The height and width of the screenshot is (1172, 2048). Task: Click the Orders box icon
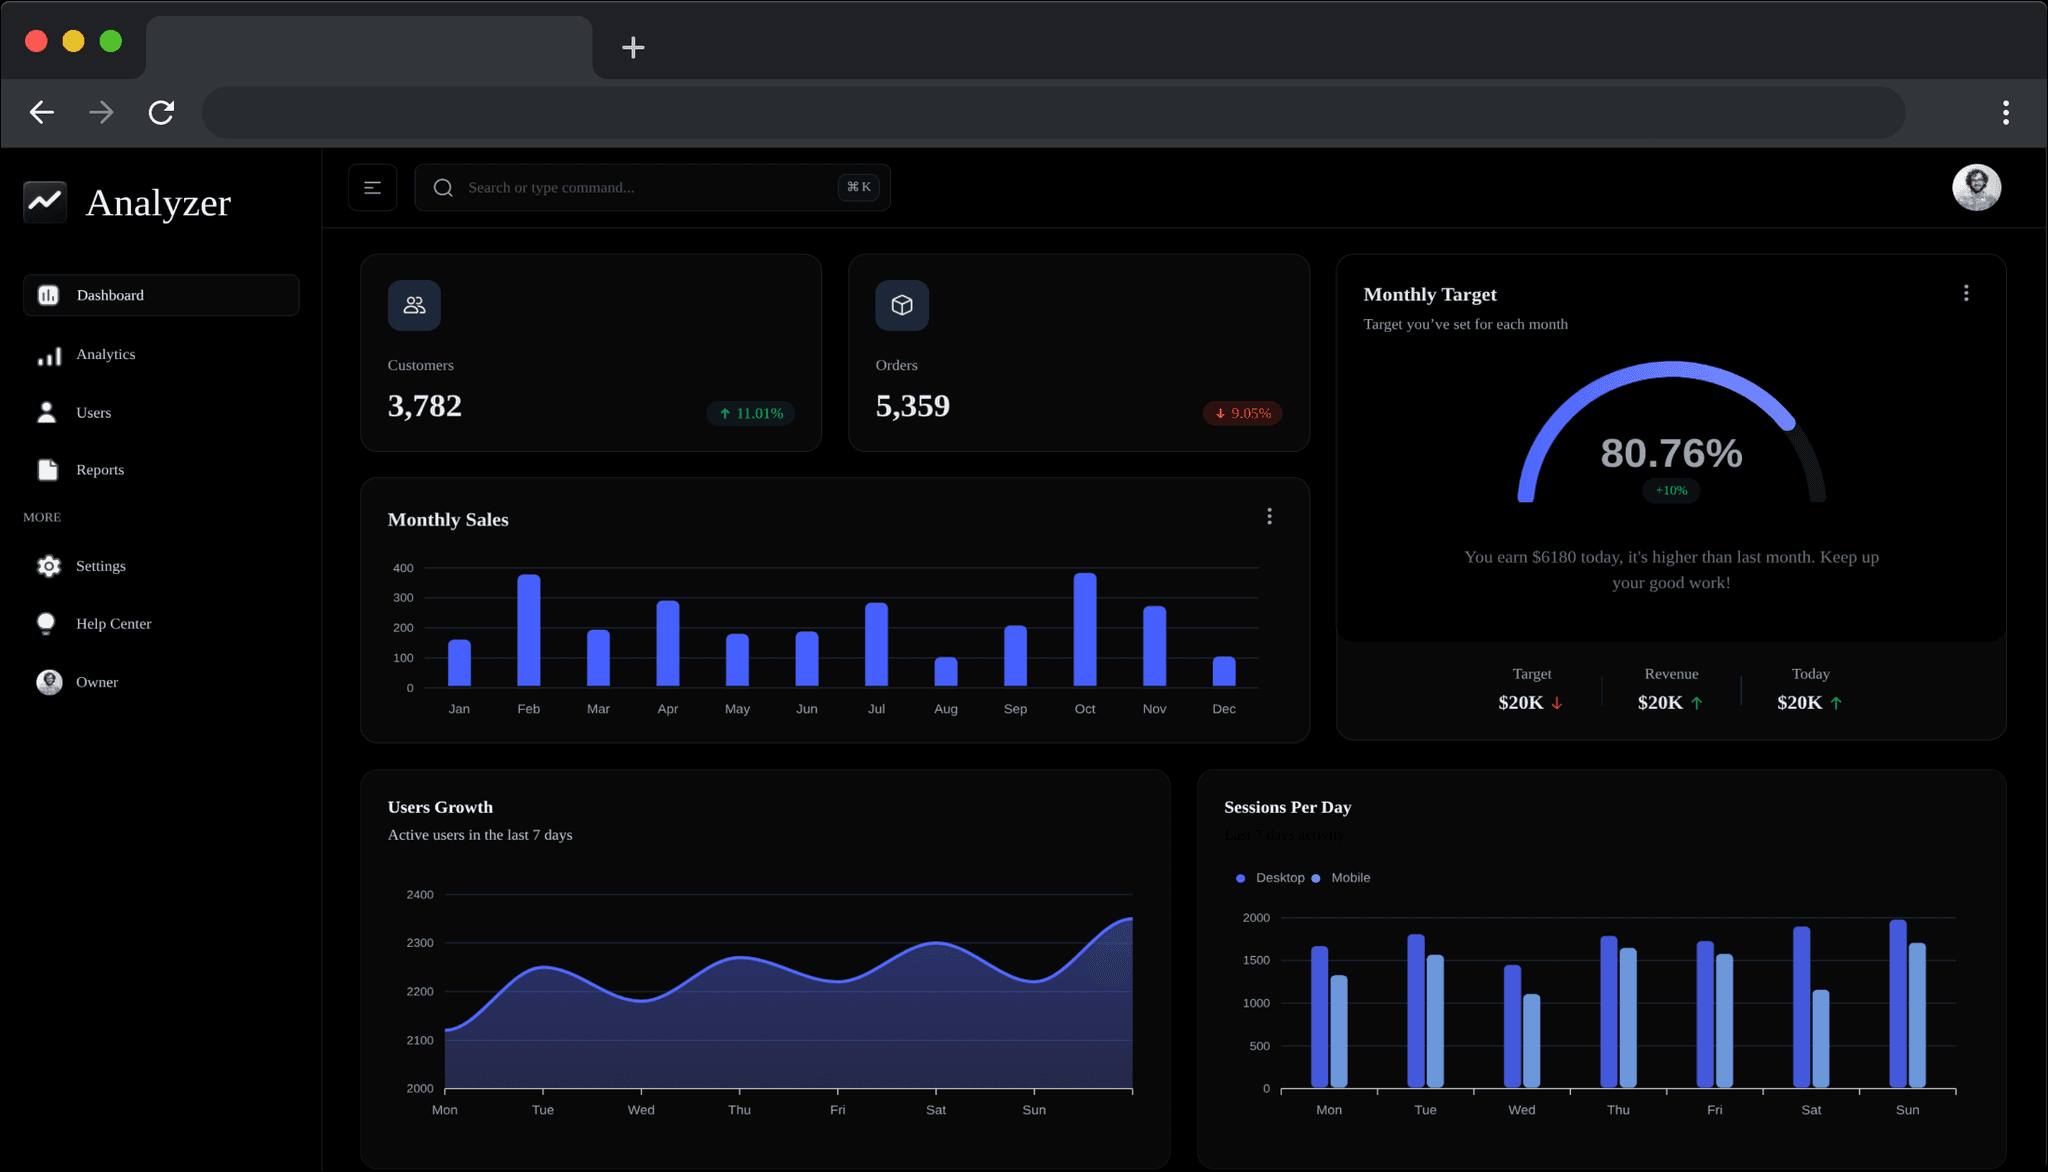[901, 305]
